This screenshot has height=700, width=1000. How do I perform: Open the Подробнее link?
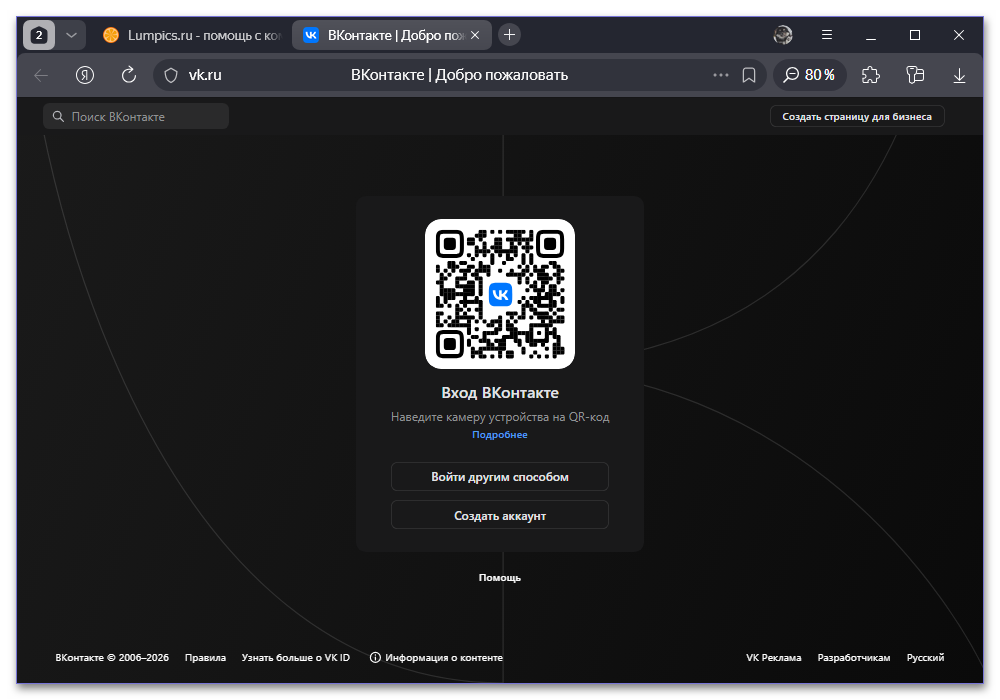pos(499,435)
